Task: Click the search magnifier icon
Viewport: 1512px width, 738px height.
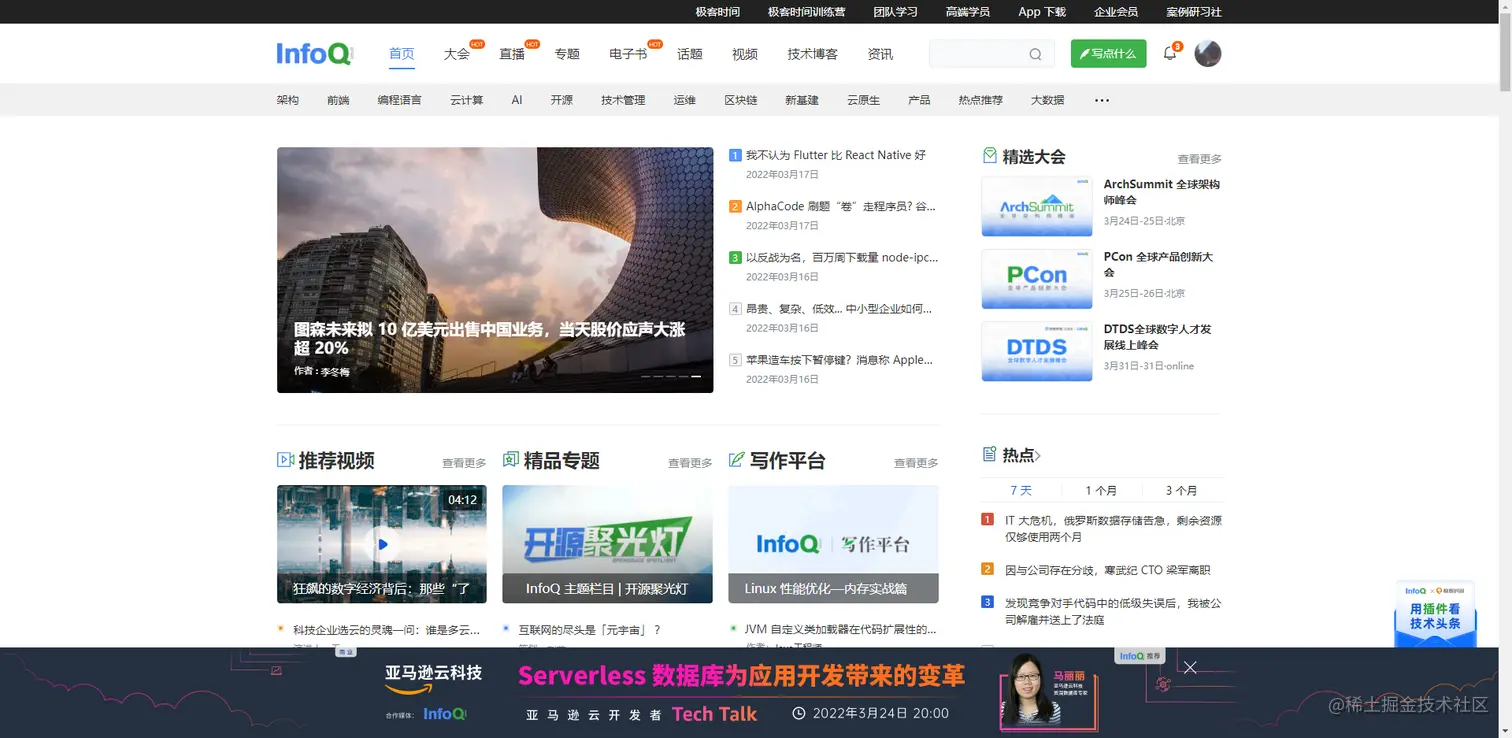Action: tap(1035, 54)
